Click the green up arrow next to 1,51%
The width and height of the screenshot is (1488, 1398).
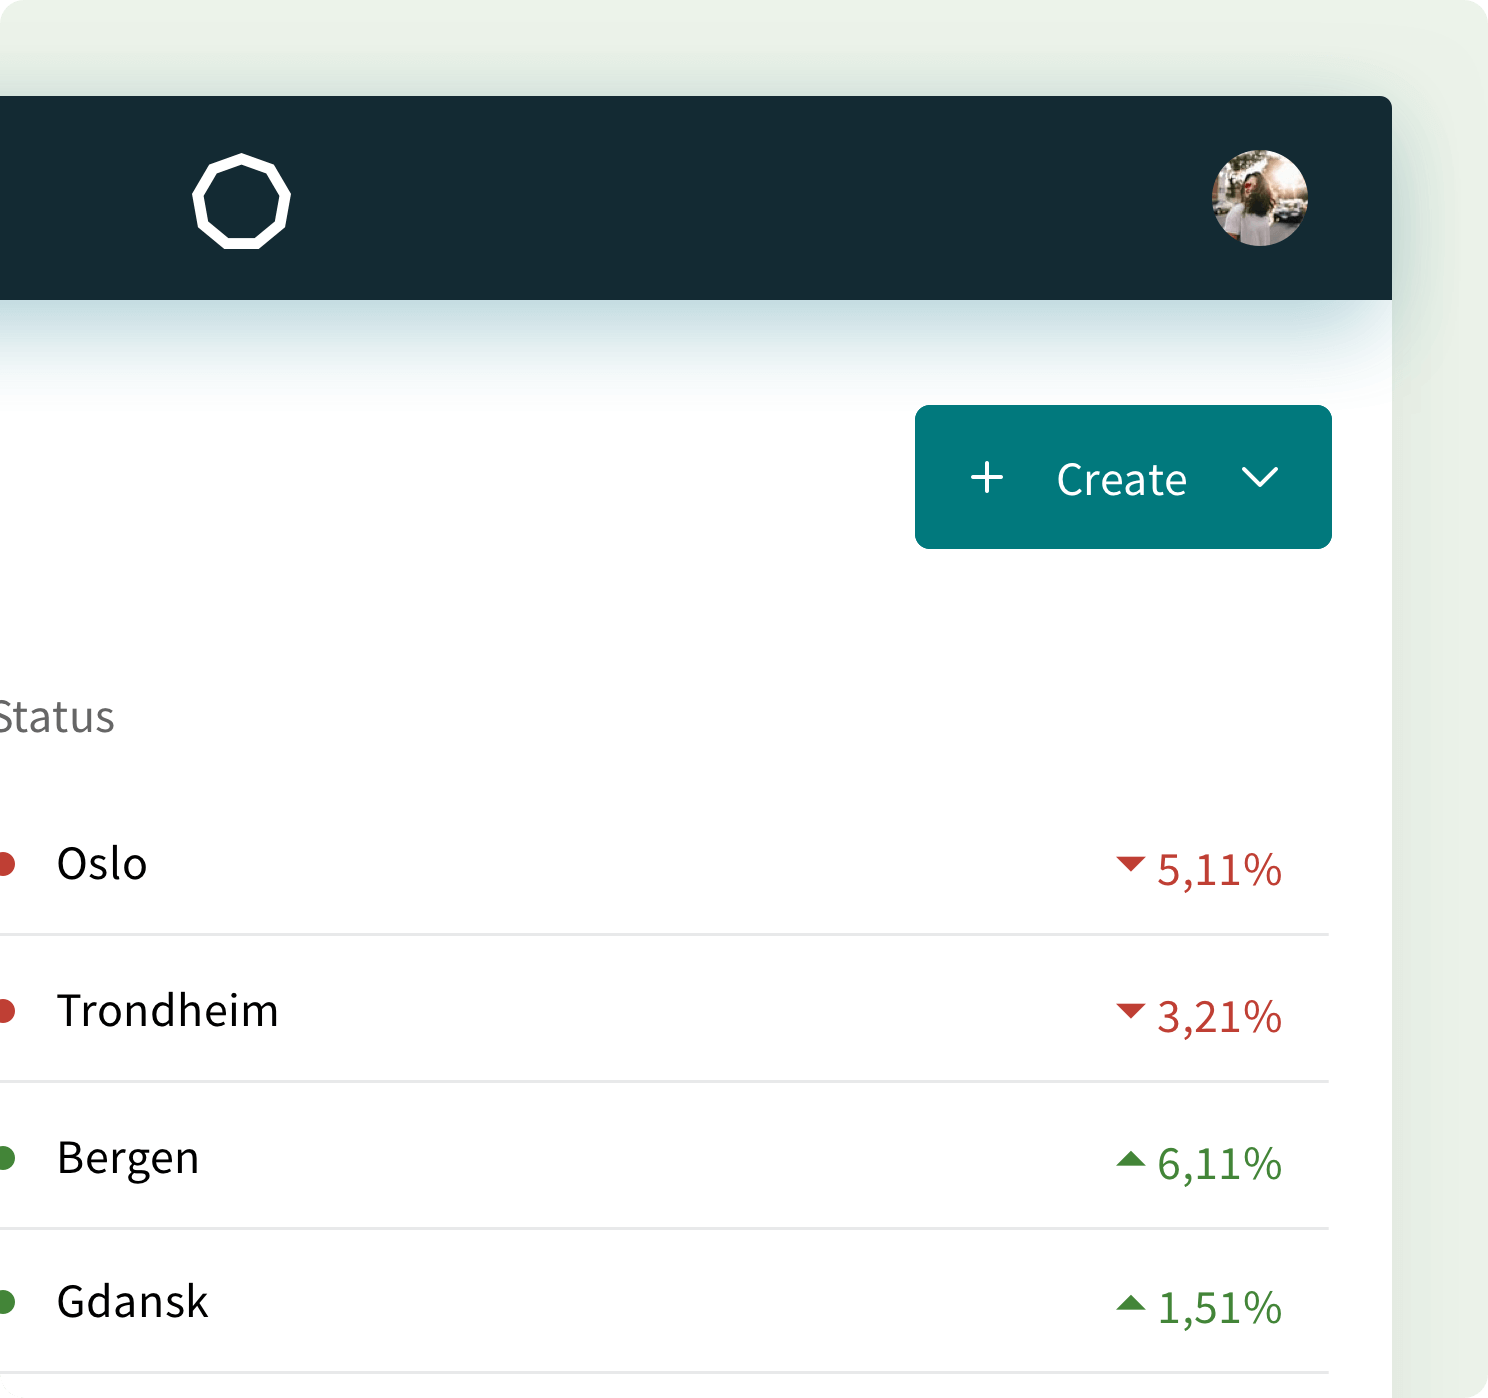[1130, 1303]
